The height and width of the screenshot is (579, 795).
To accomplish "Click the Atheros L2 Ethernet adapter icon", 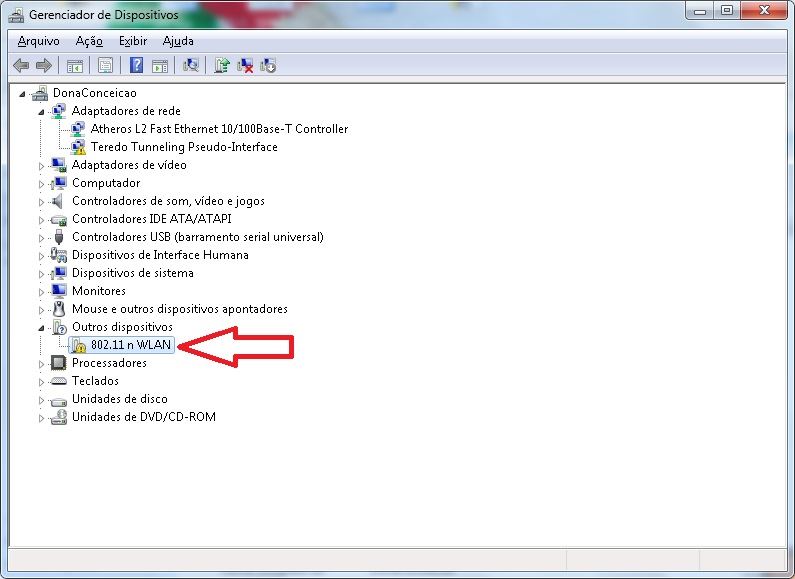I will [78, 129].
